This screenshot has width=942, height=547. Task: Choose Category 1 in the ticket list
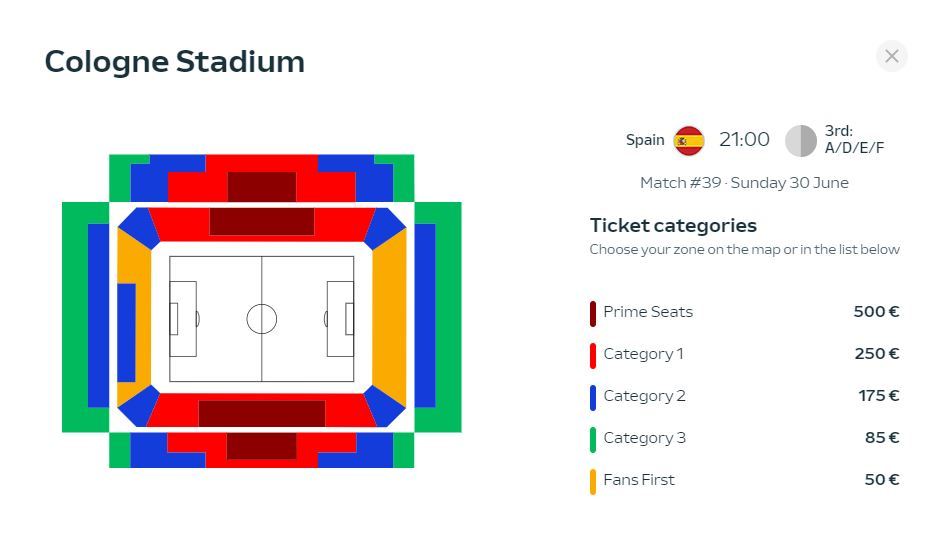[745, 354]
